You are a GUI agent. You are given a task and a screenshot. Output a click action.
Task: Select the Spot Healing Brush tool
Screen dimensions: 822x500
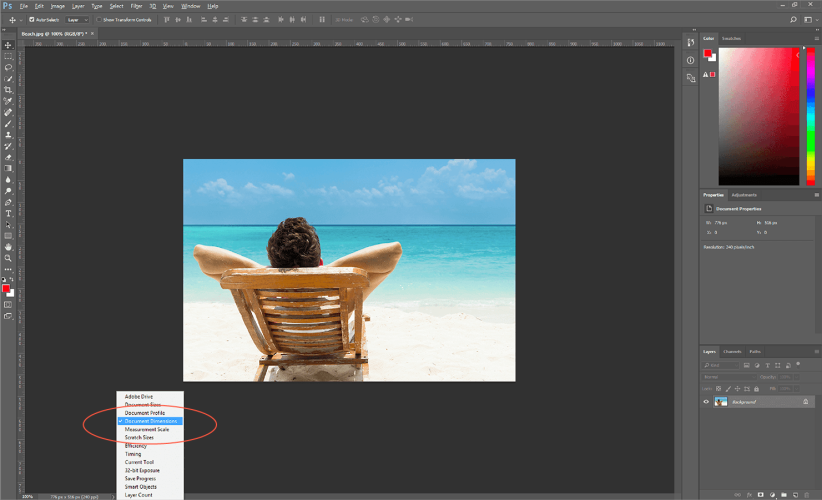[x=8, y=112]
